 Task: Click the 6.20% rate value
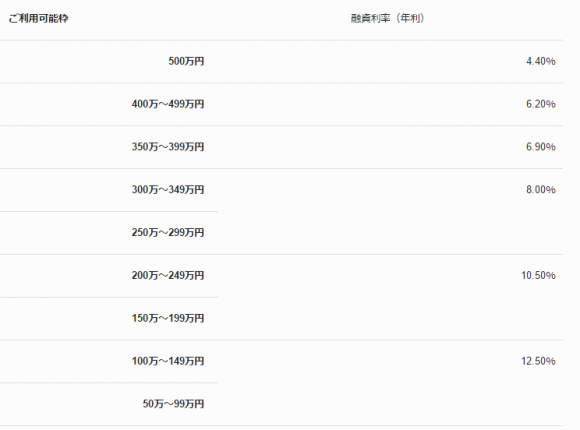point(541,104)
